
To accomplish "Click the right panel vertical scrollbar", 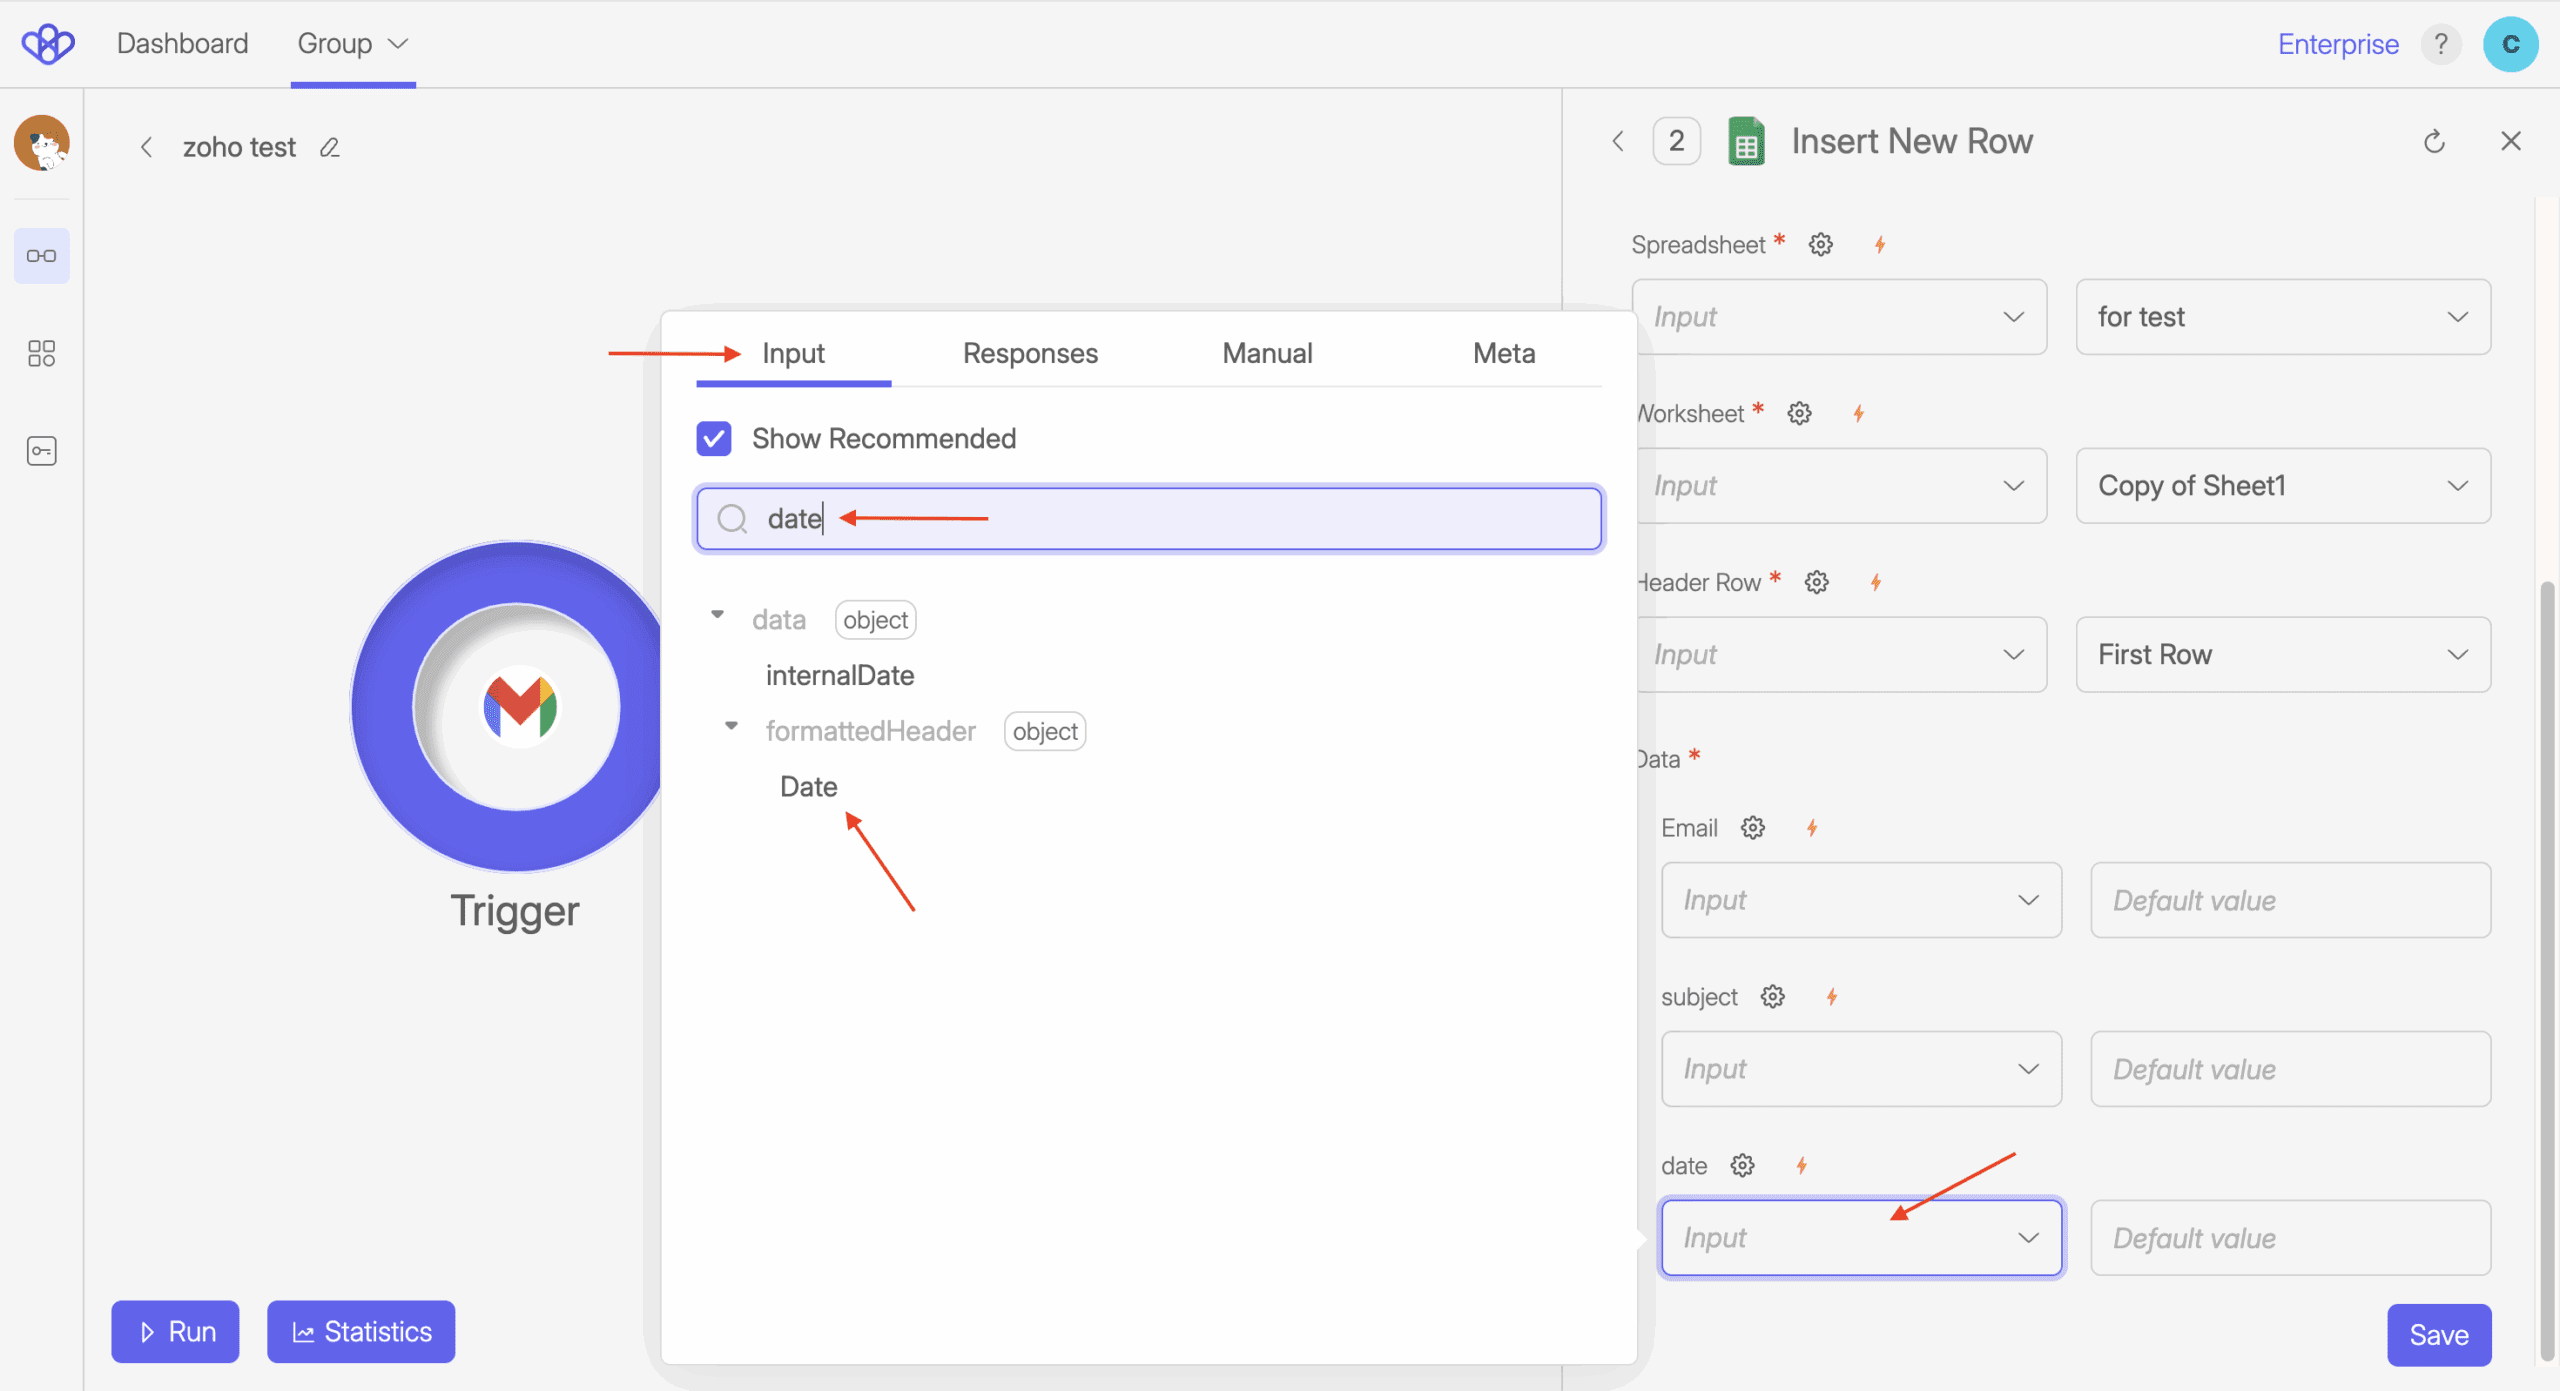I will 2549,970.
